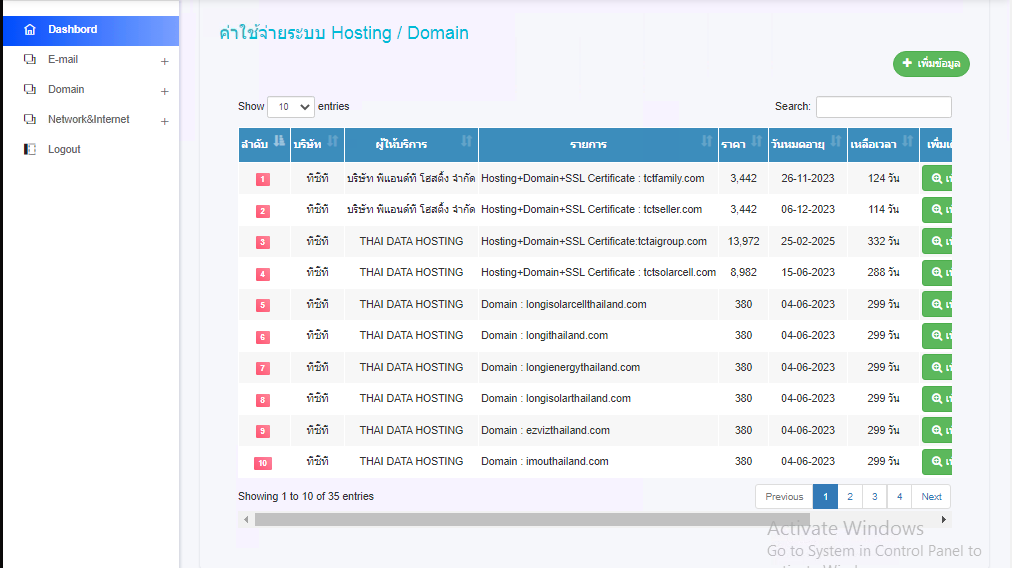The width and height of the screenshot is (1012, 568).
Task: Click expiry date 25-02-2025 cell
Action: [x=808, y=241]
